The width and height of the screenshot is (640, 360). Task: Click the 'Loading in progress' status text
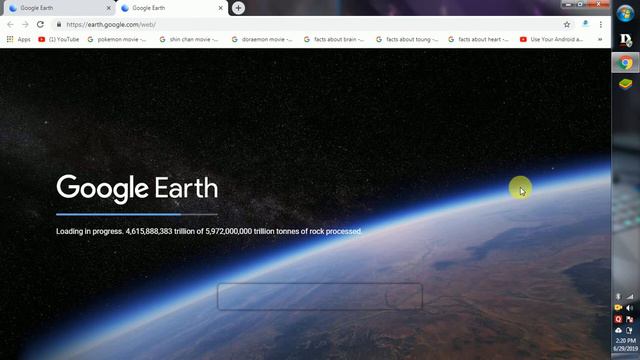(209, 231)
